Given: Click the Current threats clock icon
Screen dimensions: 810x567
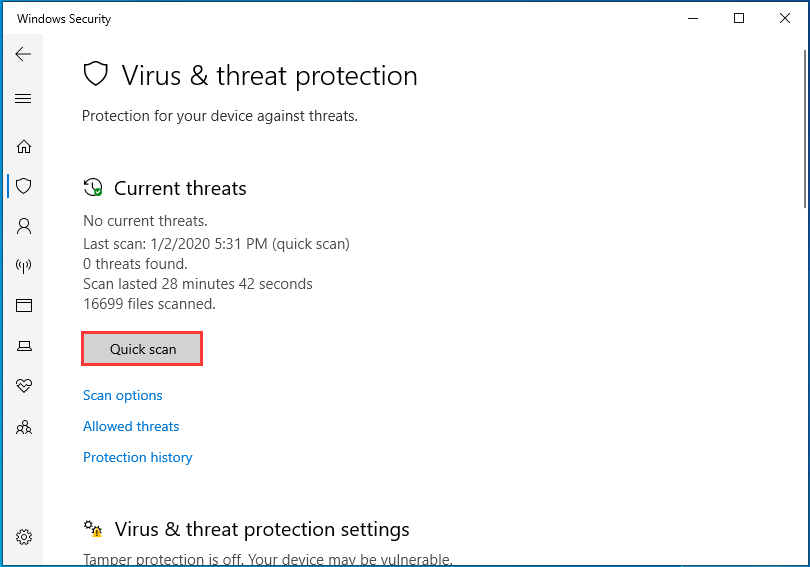Looking at the screenshot, I should tap(94, 187).
